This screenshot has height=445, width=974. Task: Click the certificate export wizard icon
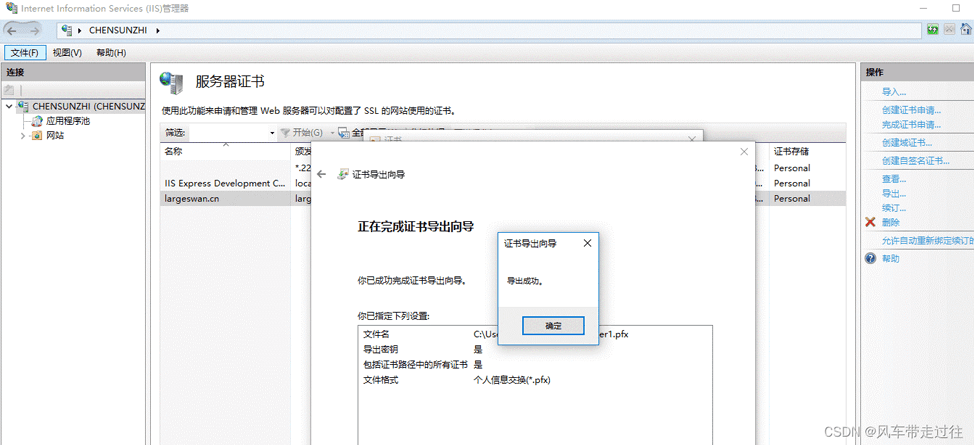(342, 175)
